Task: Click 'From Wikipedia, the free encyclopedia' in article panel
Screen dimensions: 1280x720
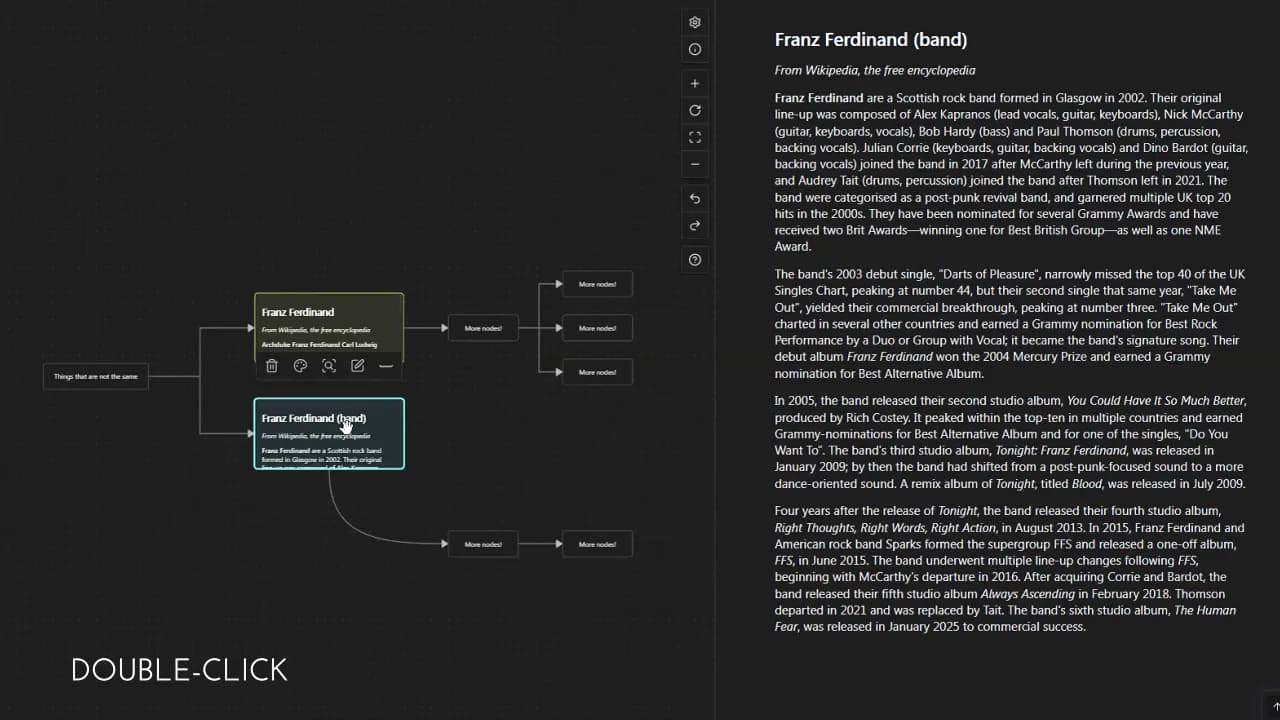Action: coord(875,70)
